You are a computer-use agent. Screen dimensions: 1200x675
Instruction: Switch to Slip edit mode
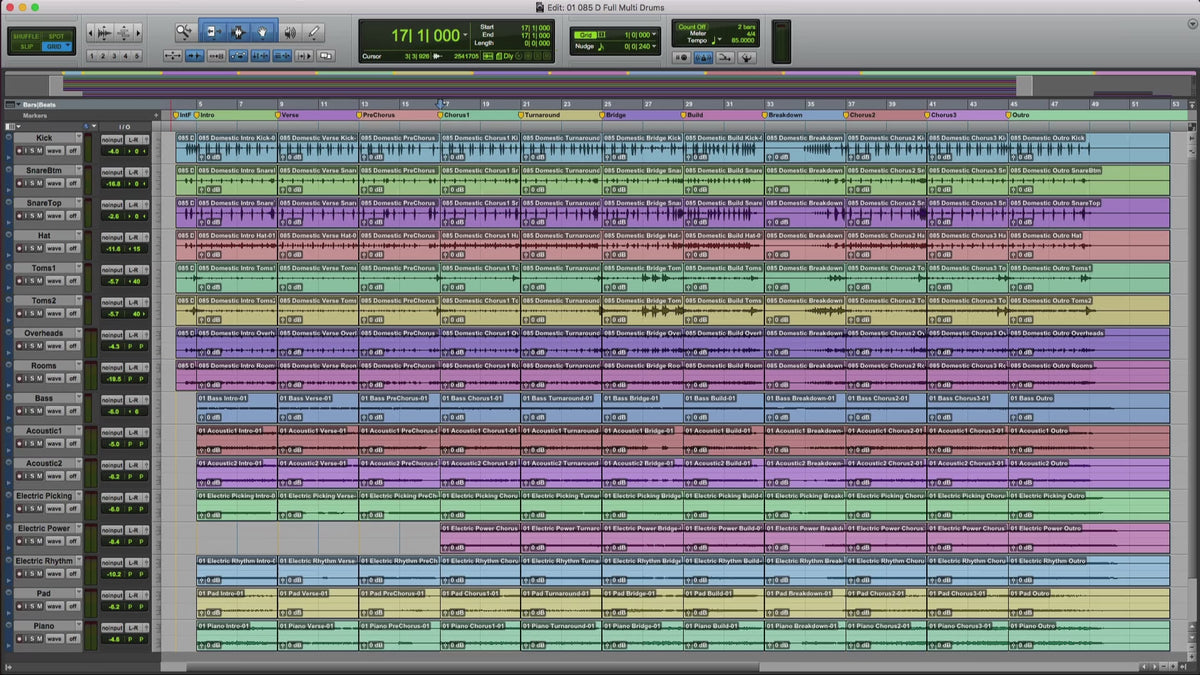25,46
